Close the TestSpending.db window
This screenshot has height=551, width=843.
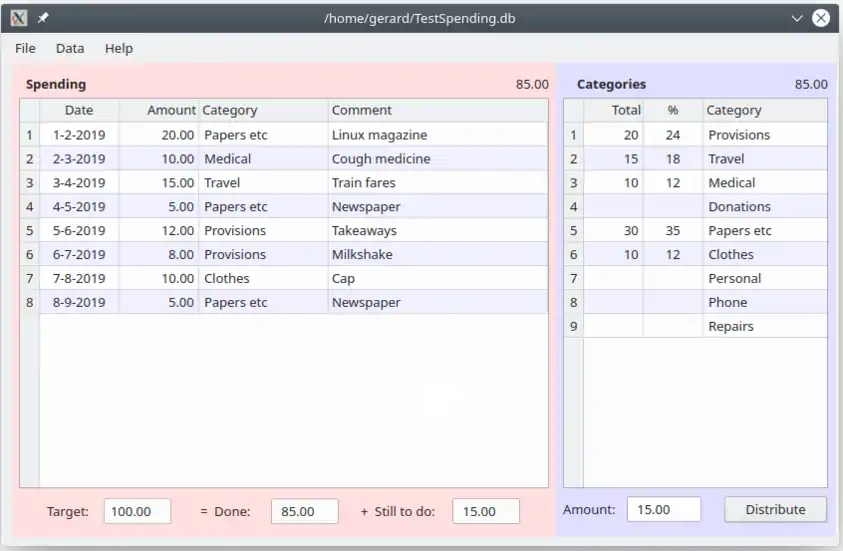pyautogui.click(x=821, y=18)
